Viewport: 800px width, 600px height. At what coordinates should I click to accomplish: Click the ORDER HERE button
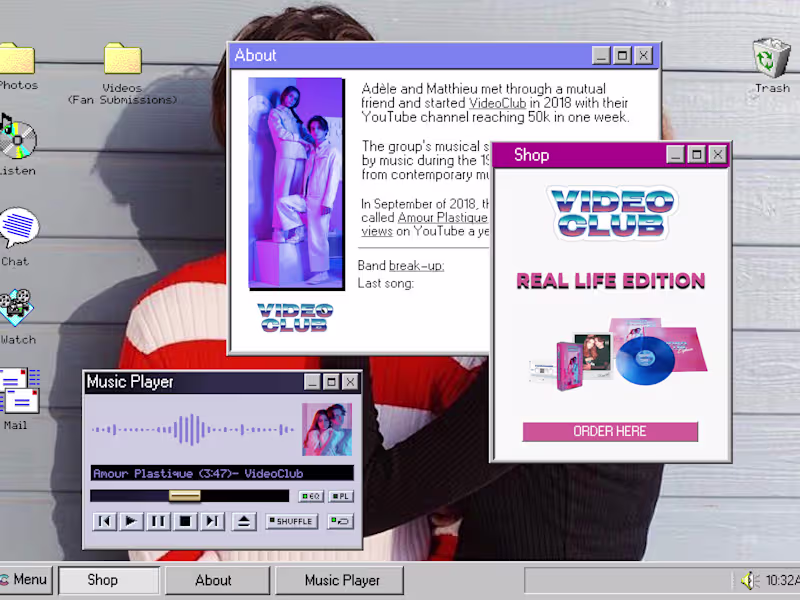610,432
